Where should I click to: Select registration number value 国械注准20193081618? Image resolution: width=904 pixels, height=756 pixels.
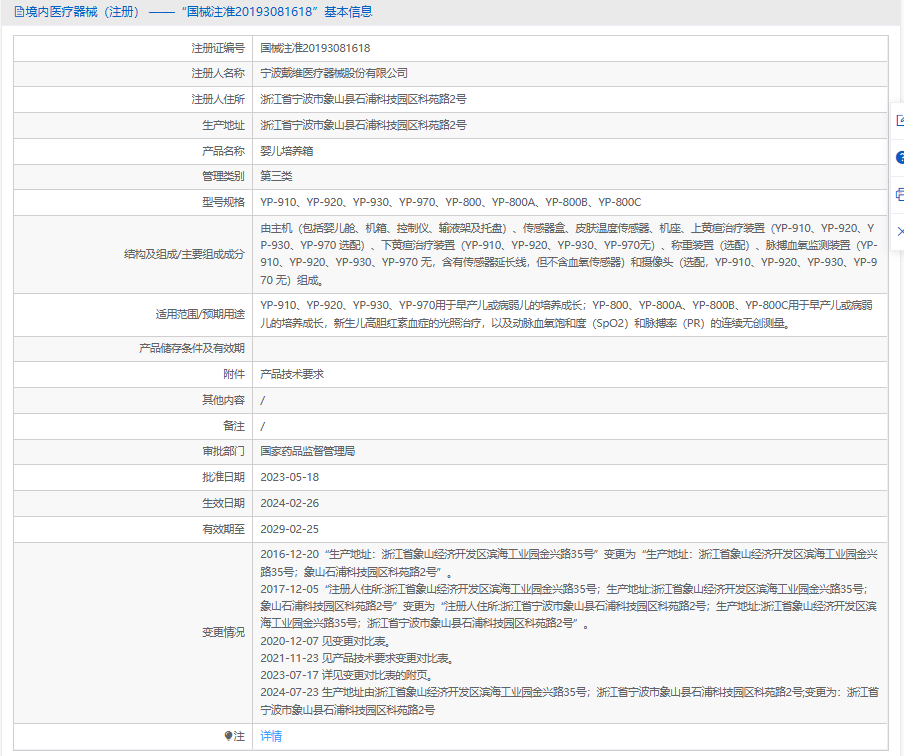(x=315, y=48)
